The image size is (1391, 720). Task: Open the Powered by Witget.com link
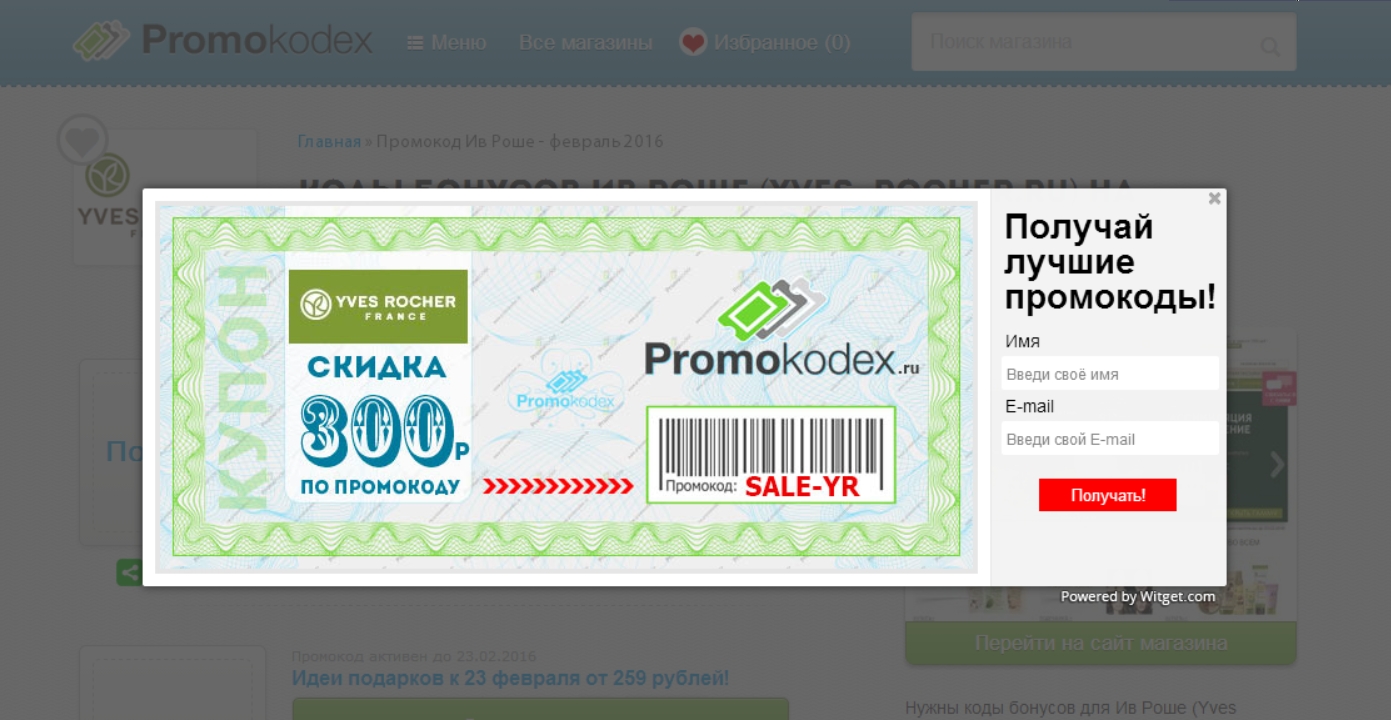1138,597
